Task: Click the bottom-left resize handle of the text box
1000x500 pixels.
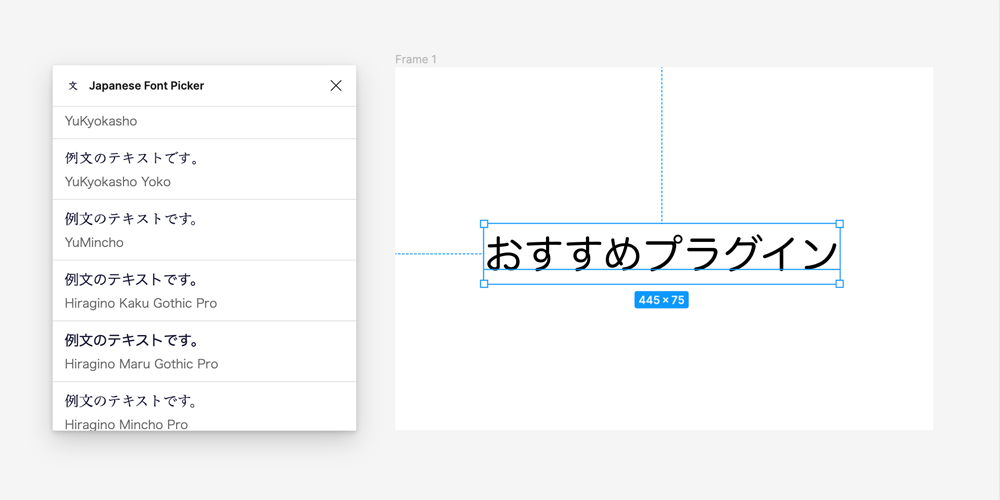Action: [484, 284]
